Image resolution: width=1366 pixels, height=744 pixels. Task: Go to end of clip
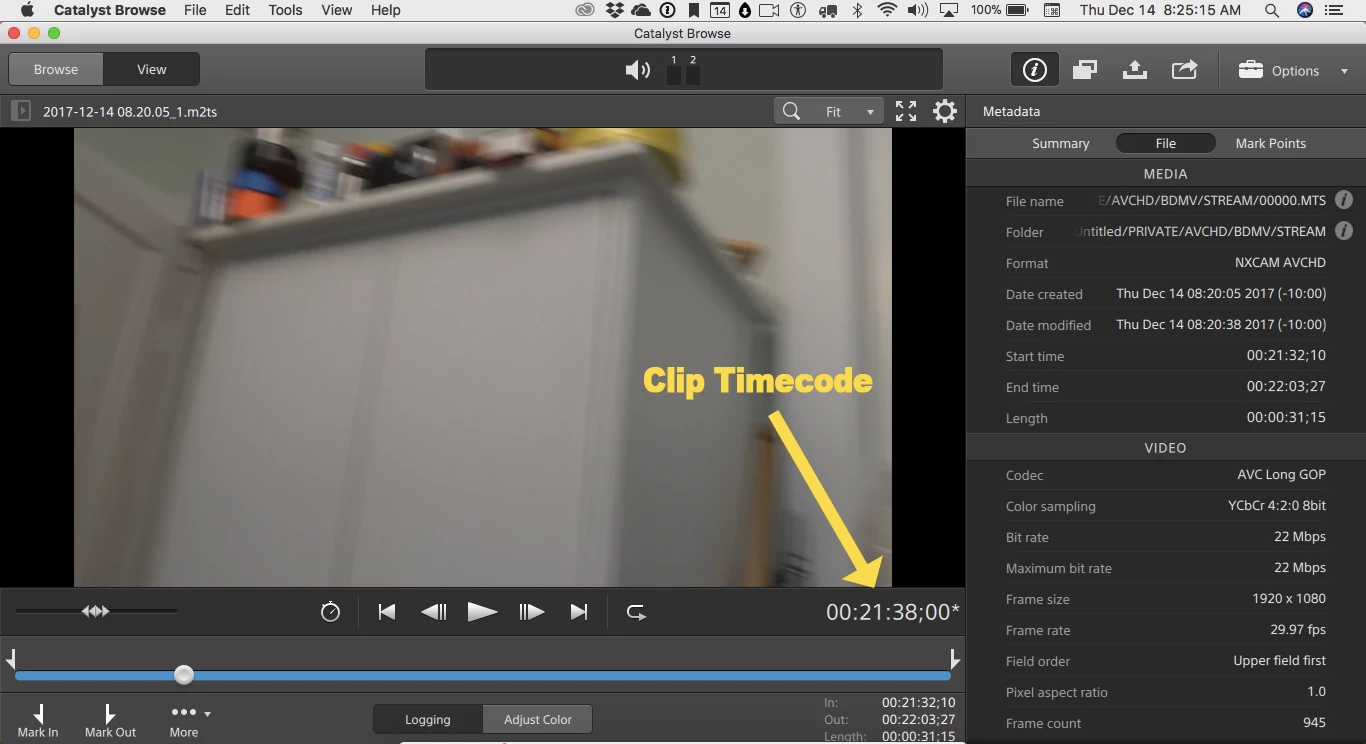pos(579,612)
